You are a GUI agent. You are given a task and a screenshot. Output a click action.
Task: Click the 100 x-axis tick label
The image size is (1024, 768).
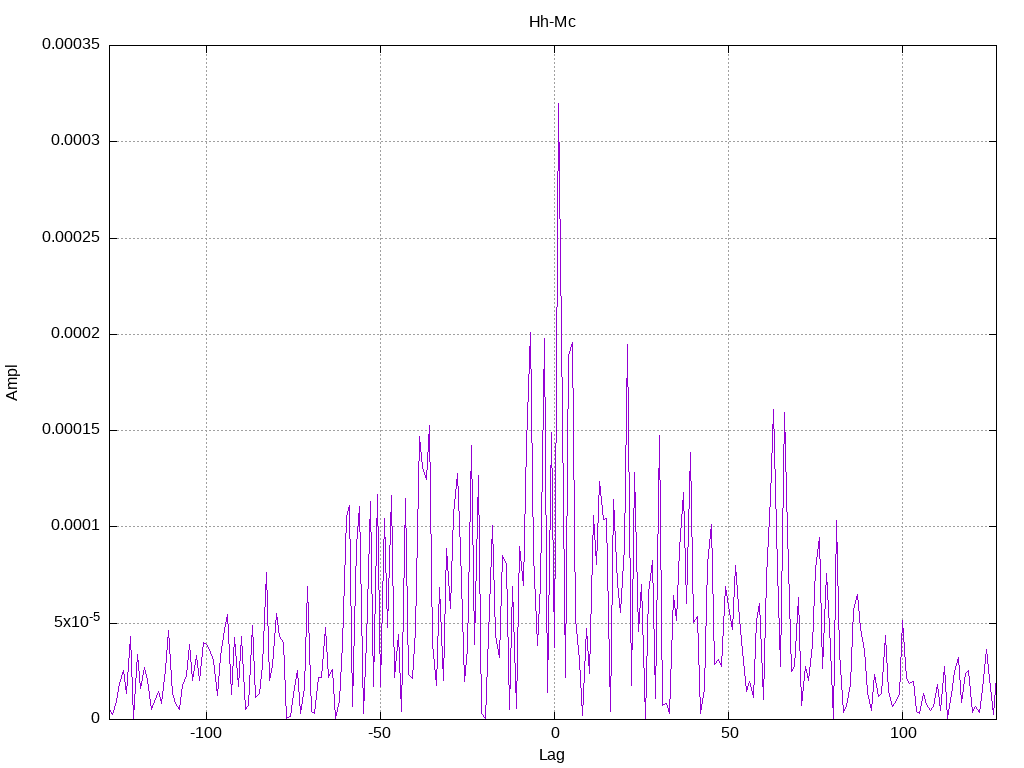[x=903, y=733]
